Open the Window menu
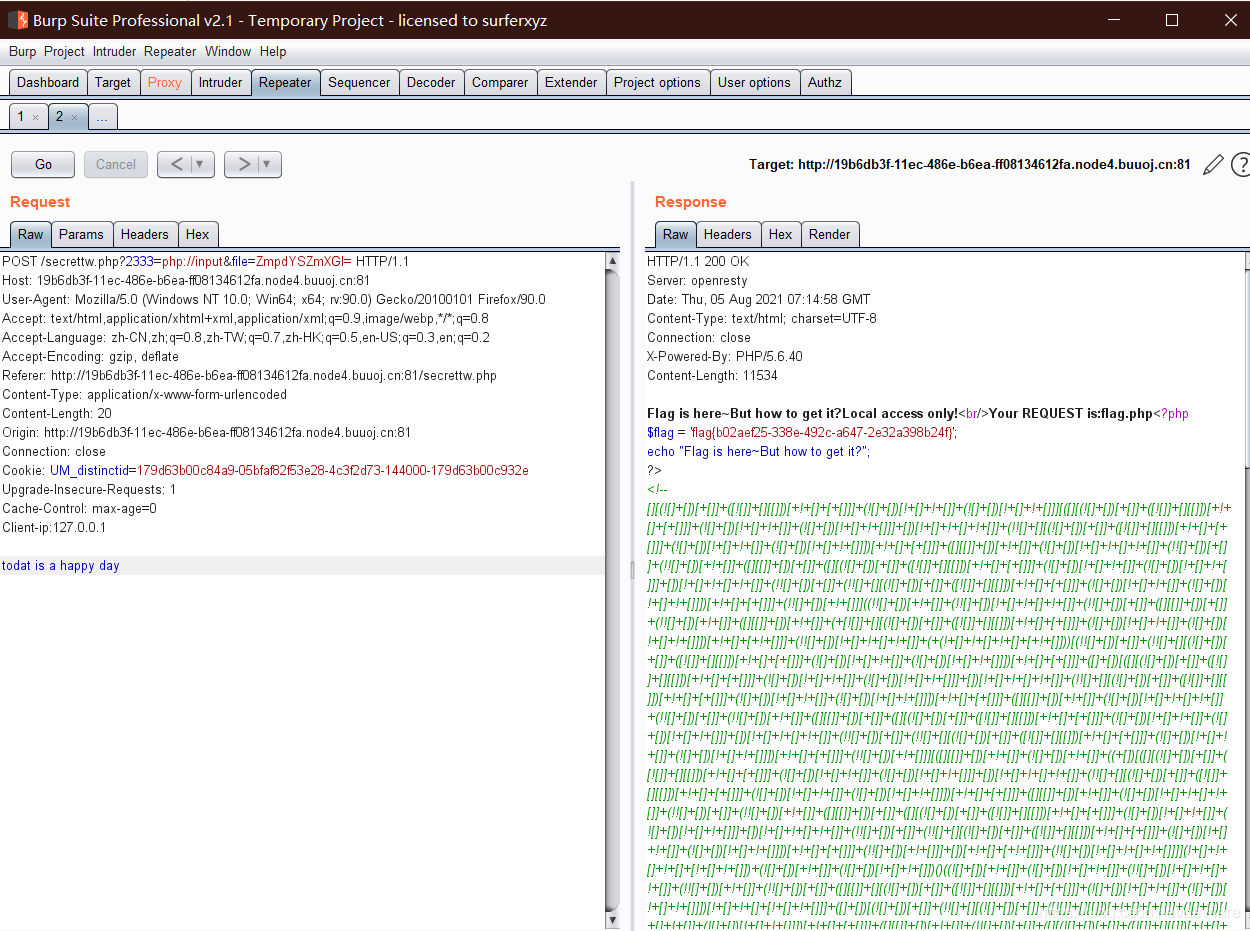This screenshot has height=931, width=1250. point(228,51)
